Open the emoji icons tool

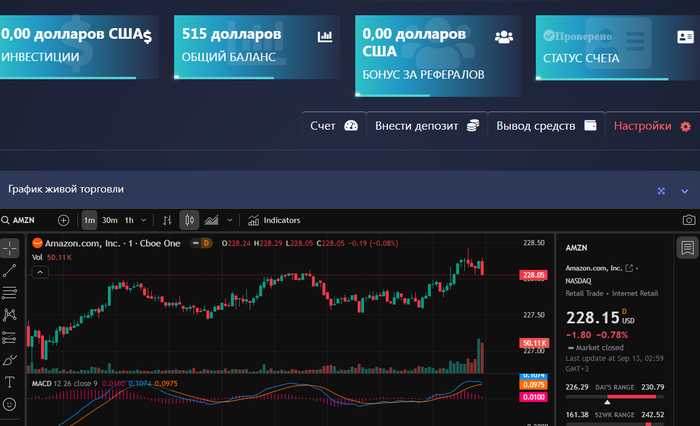[x=9, y=404]
